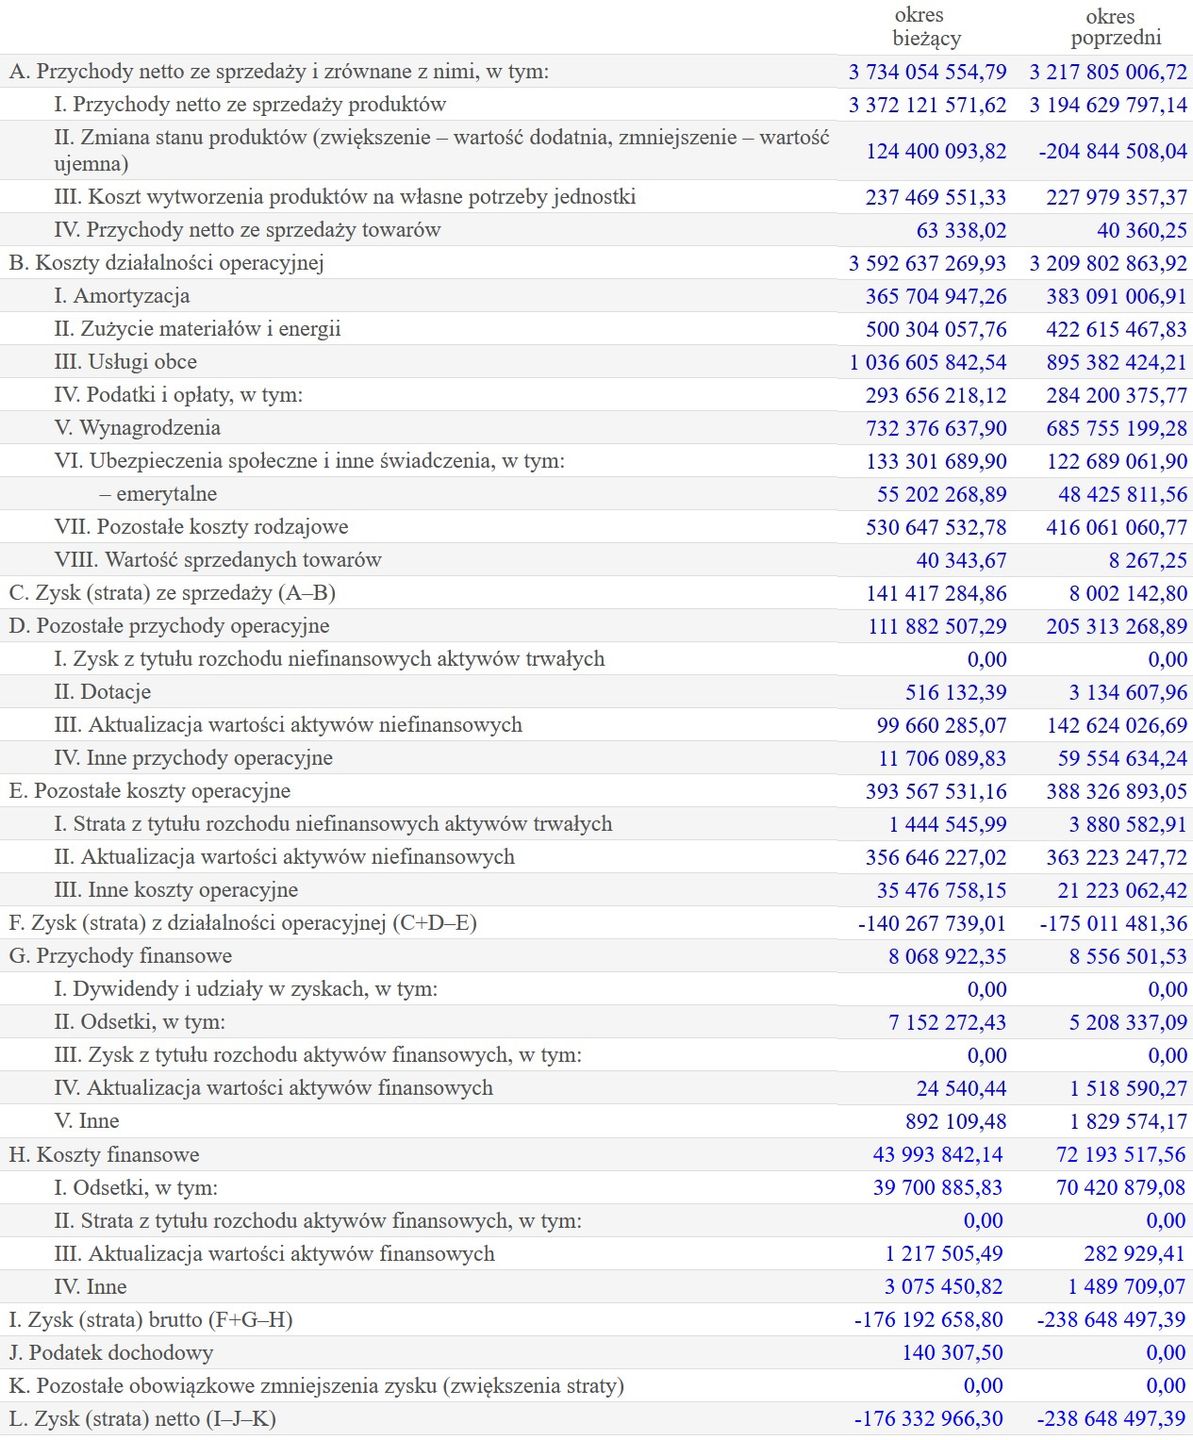Image resolution: width=1193 pixels, height=1440 pixels.
Task: Select 'I. Zysk (strata) brutto (F+G–H)' label
Action: pos(151,1319)
